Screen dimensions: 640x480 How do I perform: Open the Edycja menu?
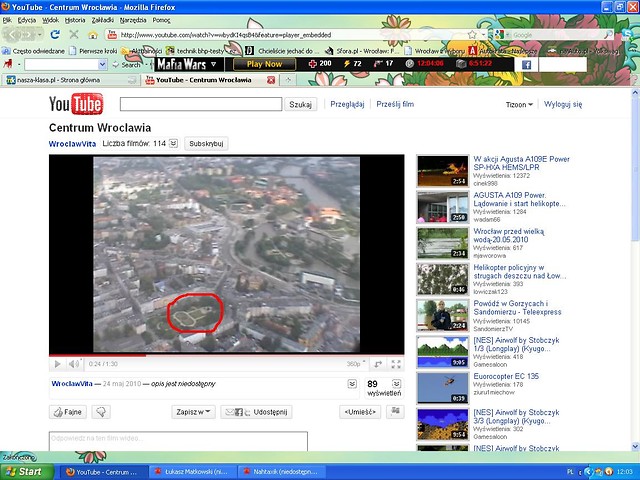[x=27, y=20]
